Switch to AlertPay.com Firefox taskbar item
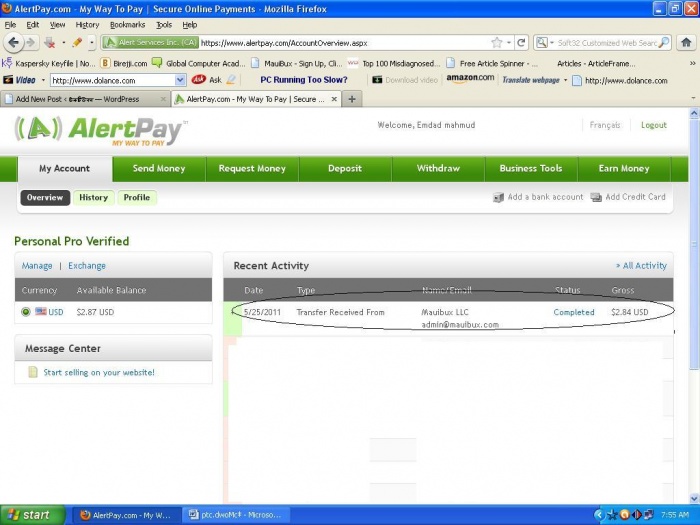This screenshot has height=525, width=700. (x=127, y=515)
